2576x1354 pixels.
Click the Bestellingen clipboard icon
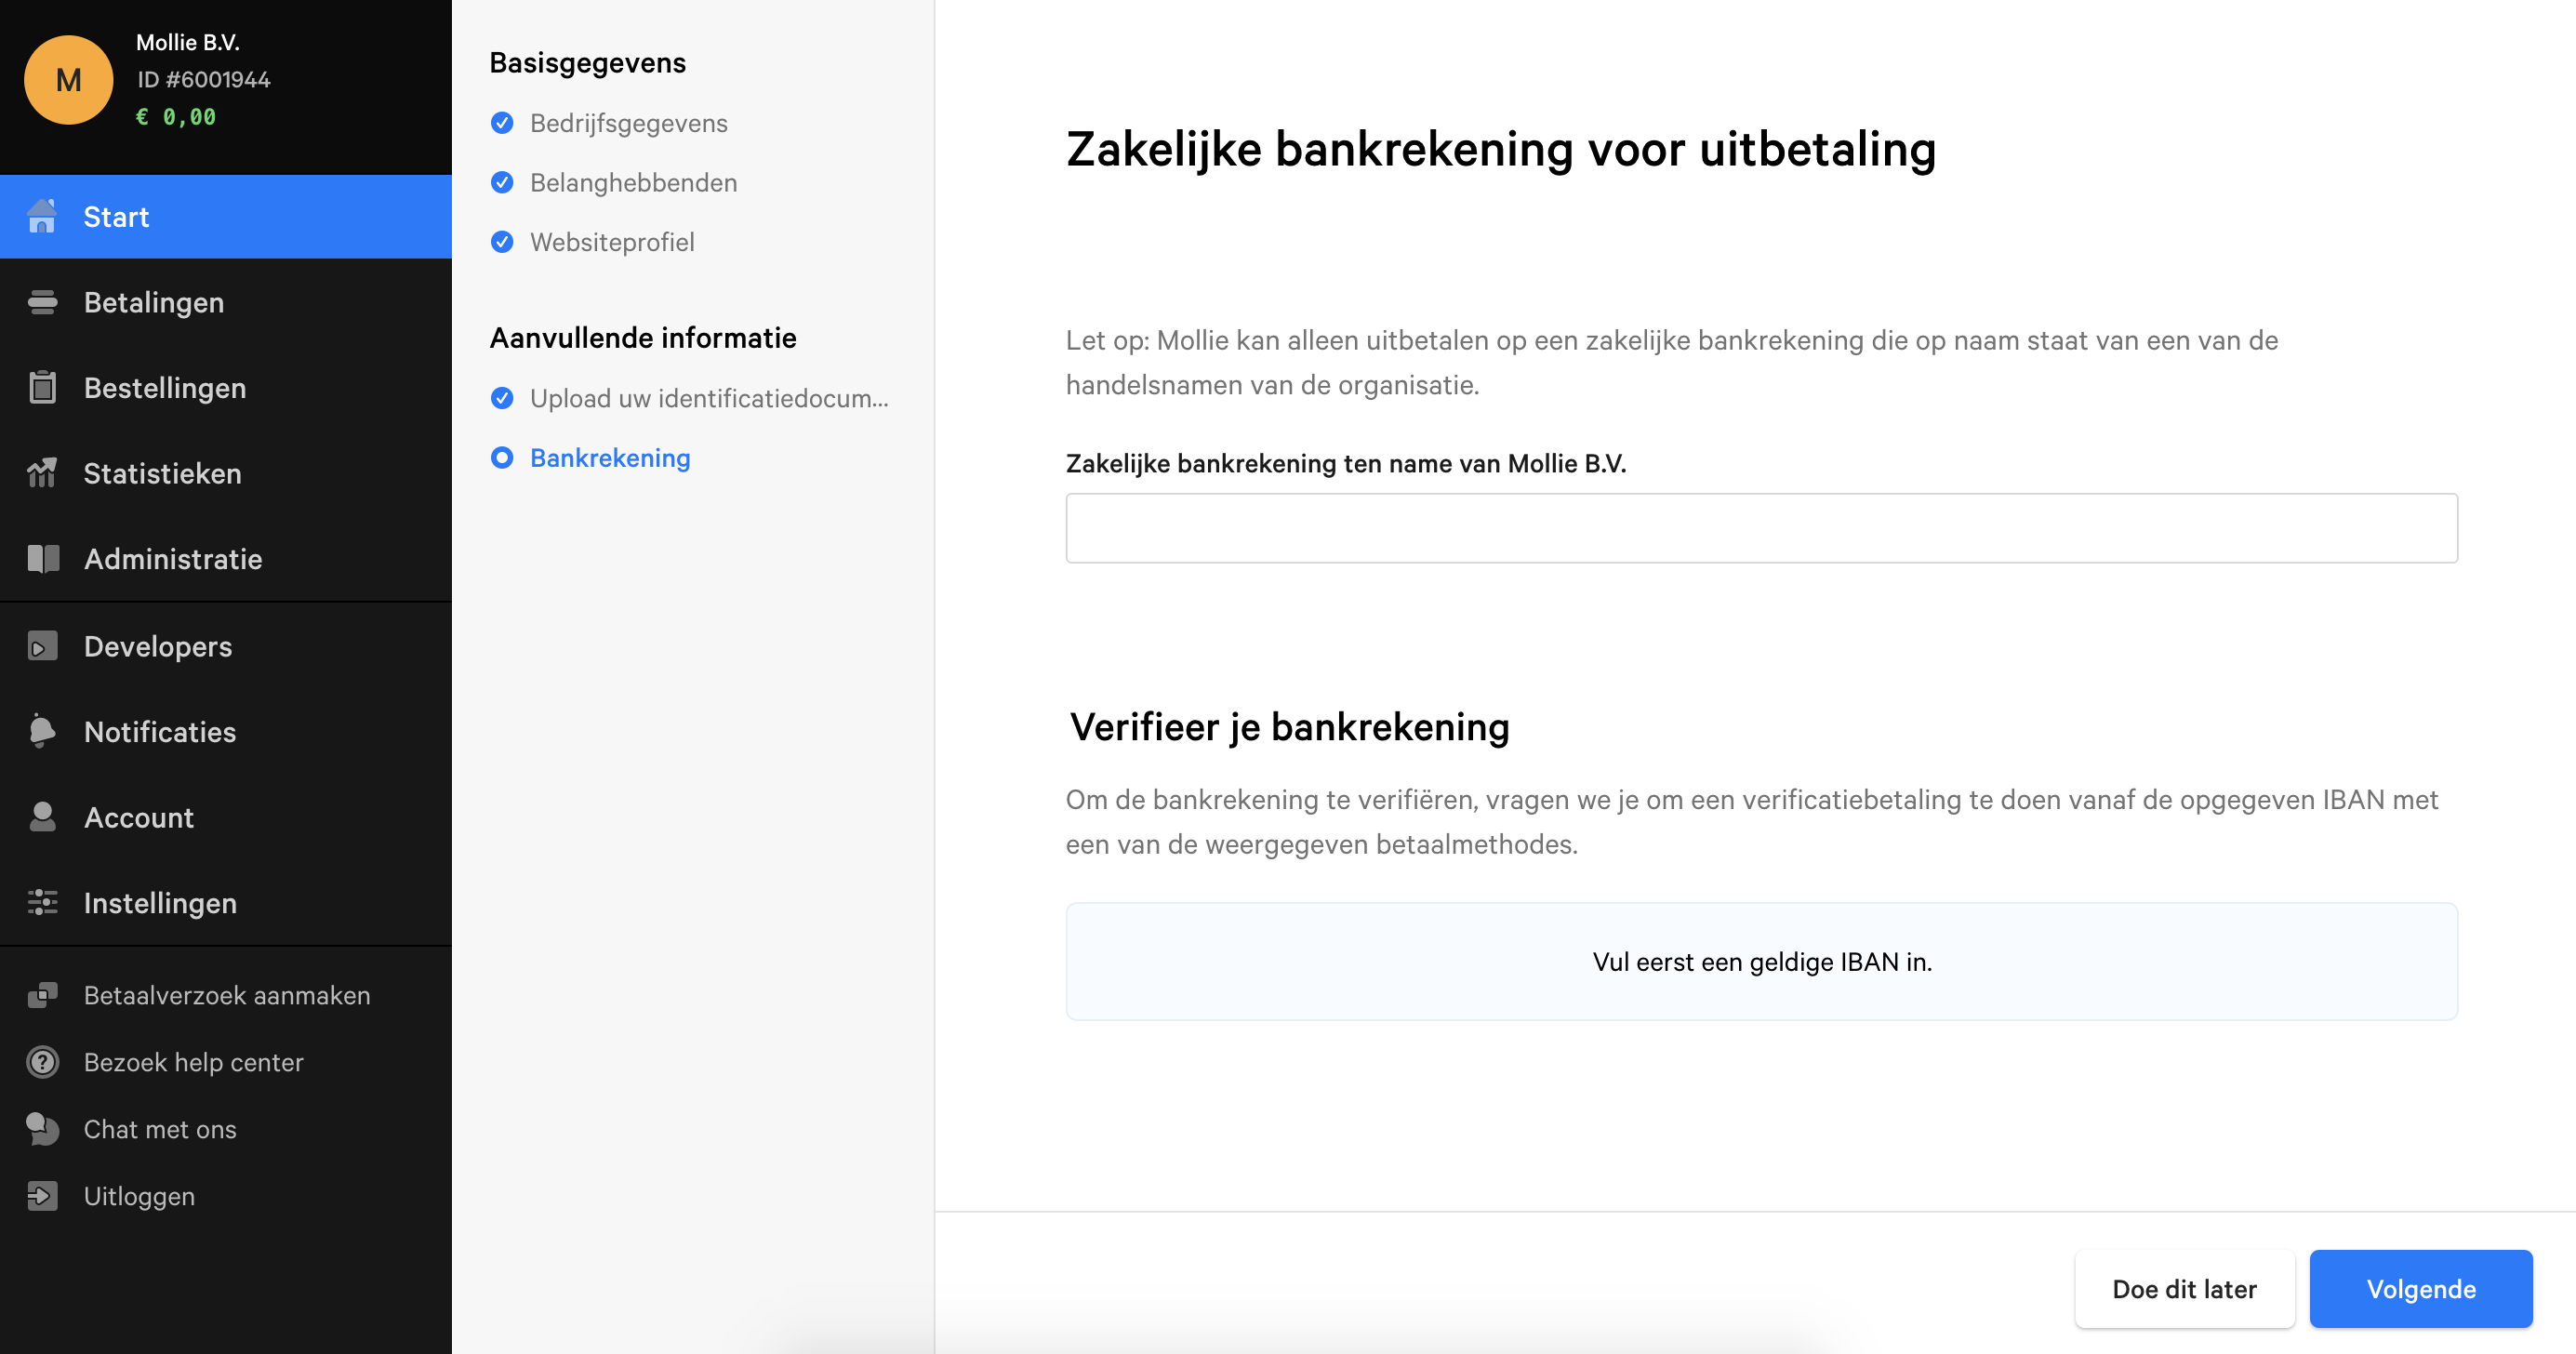42,388
